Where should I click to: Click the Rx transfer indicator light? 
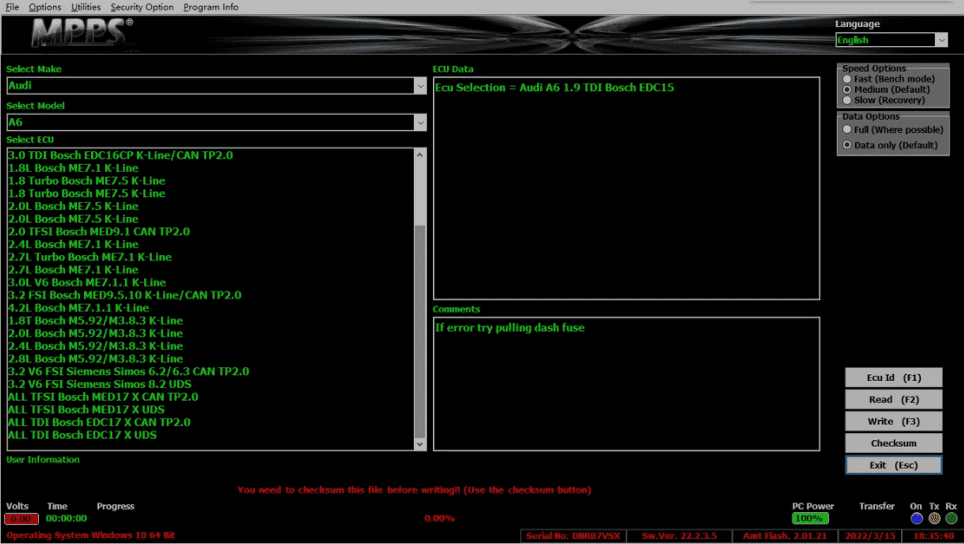(x=951, y=518)
